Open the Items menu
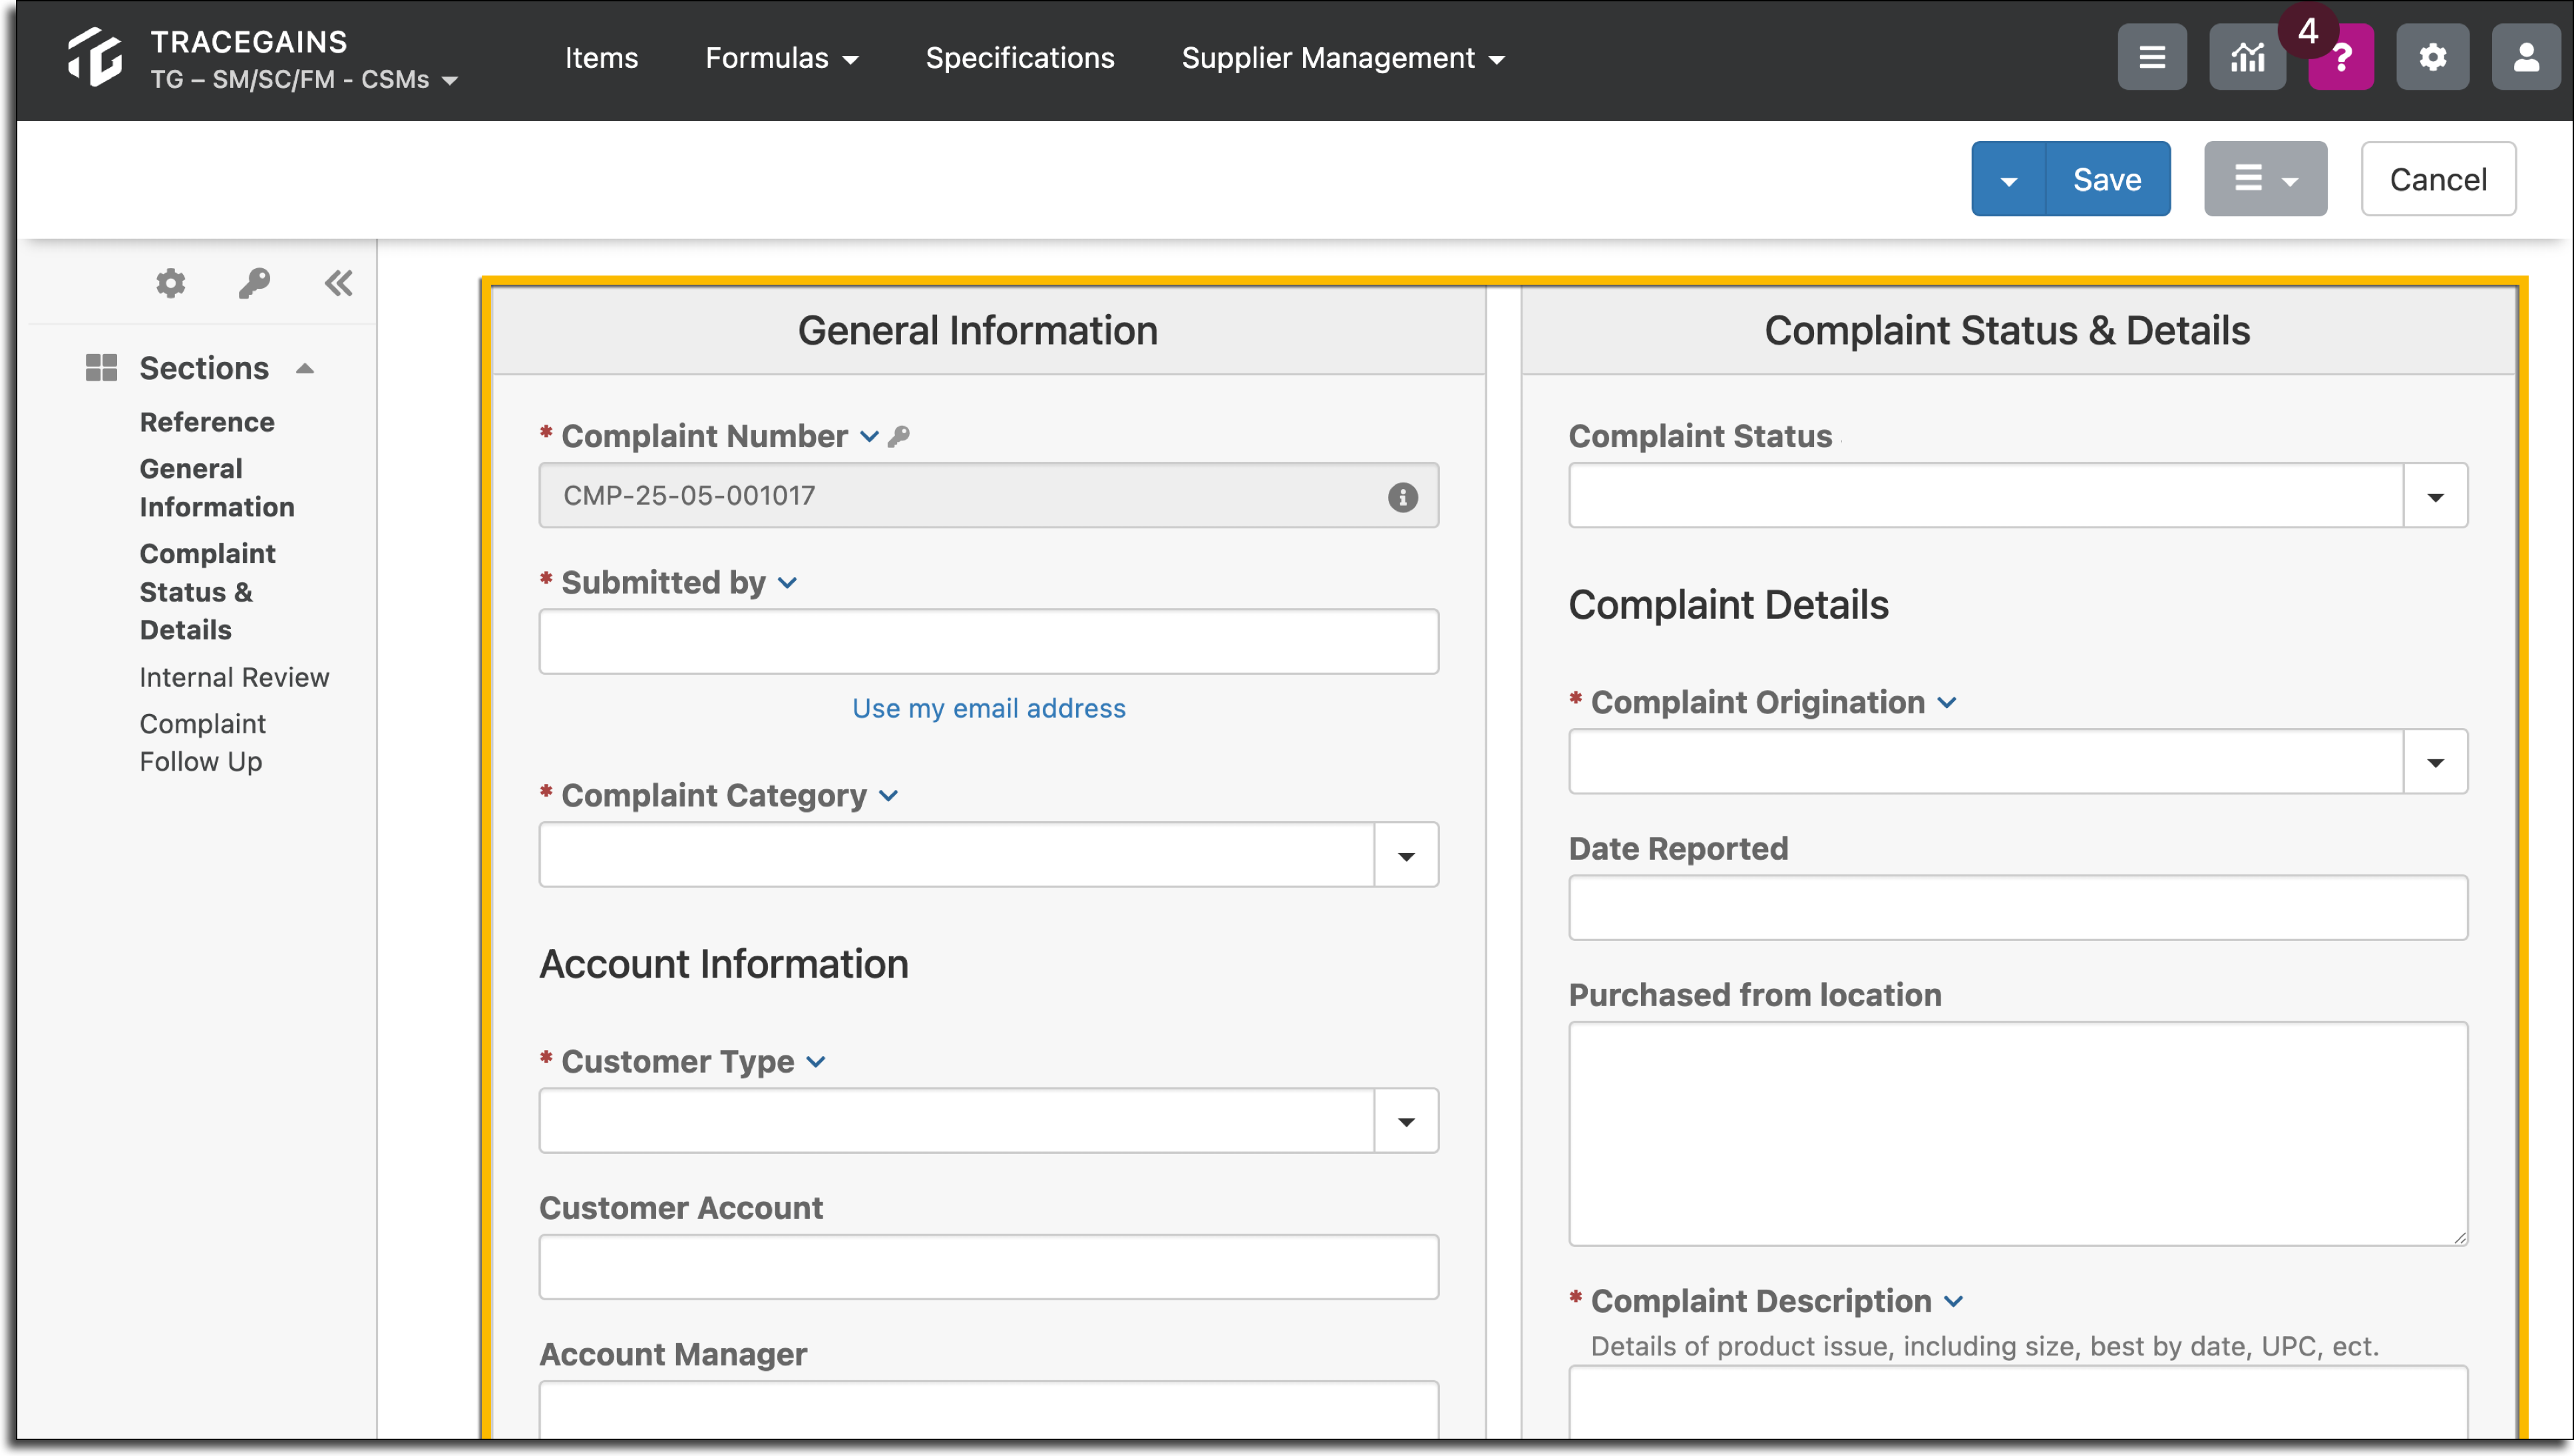This screenshot has width=2574, height=1456. 601,58
